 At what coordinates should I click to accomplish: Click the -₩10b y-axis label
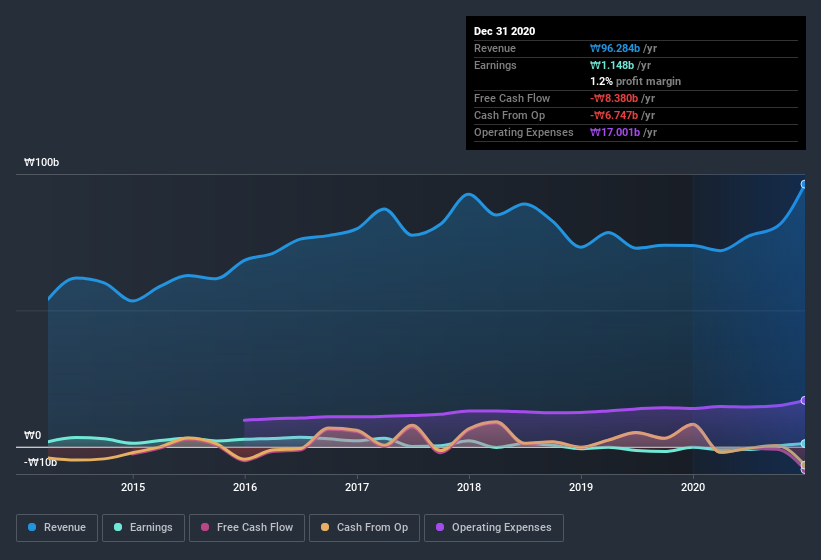tap(41, 462)
